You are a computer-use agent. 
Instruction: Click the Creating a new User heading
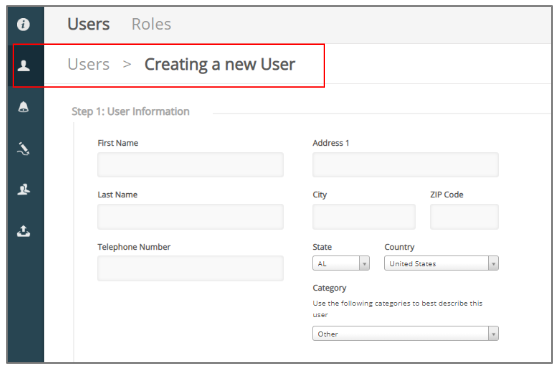tap(220, 65)
